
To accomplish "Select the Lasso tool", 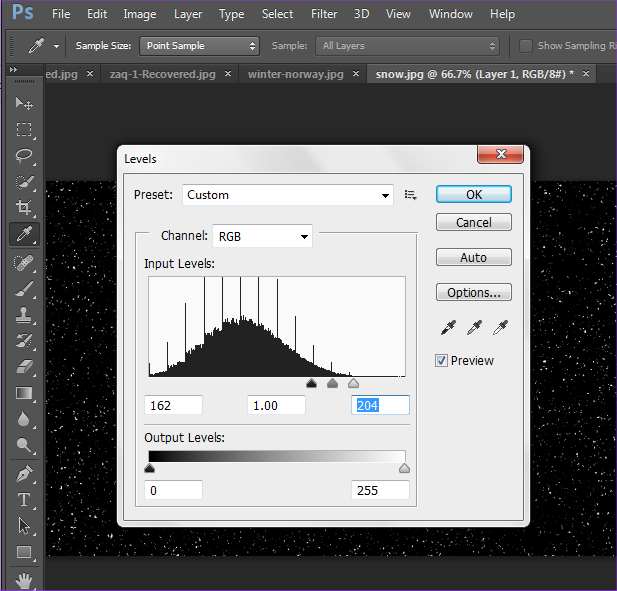I will tap(24, 155).
